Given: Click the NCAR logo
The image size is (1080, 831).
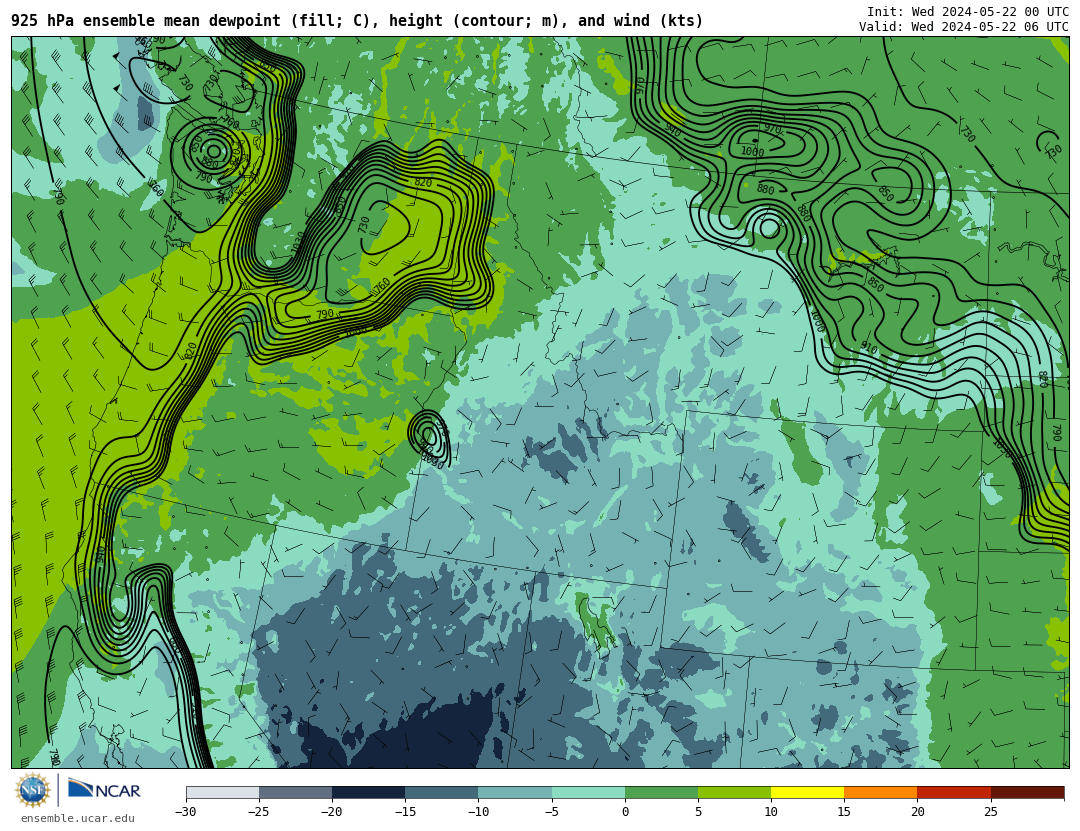Looking at the screenshot, I should click(x=104, y=790).
